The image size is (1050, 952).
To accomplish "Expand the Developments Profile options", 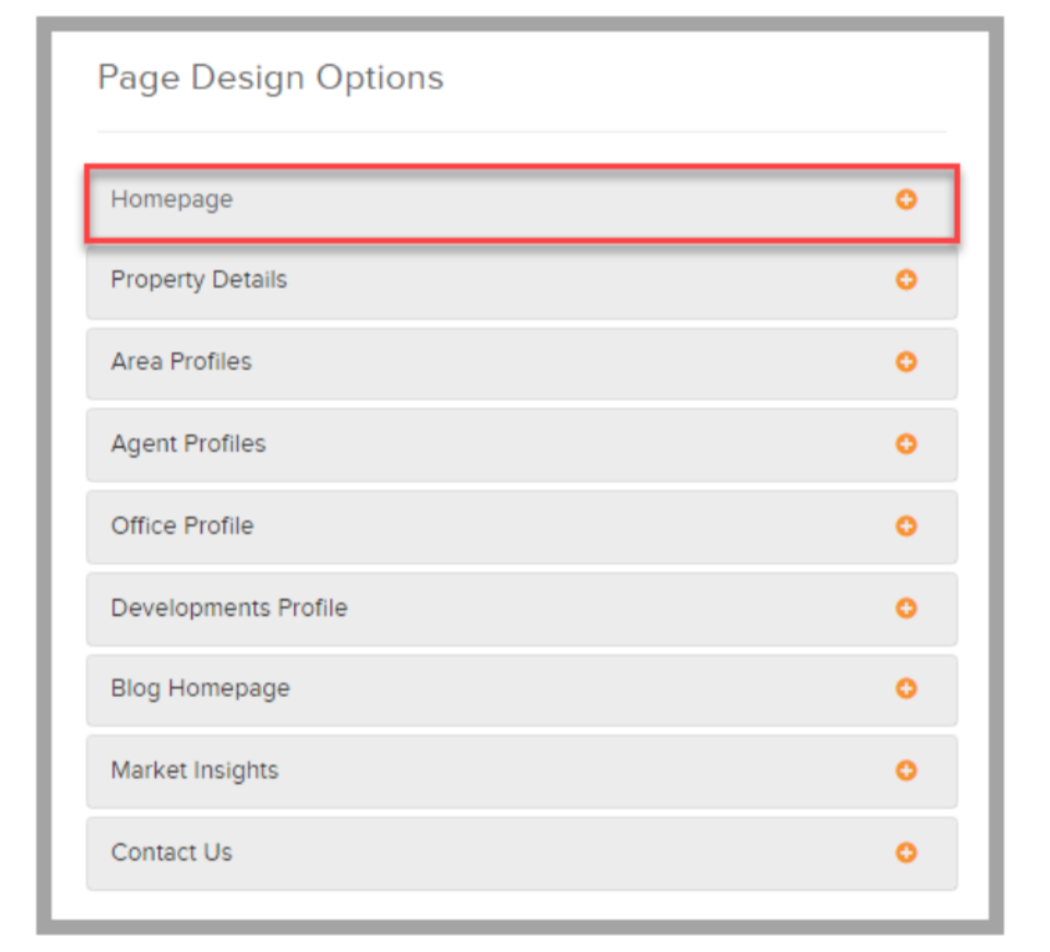I will (x=522, y=609).
